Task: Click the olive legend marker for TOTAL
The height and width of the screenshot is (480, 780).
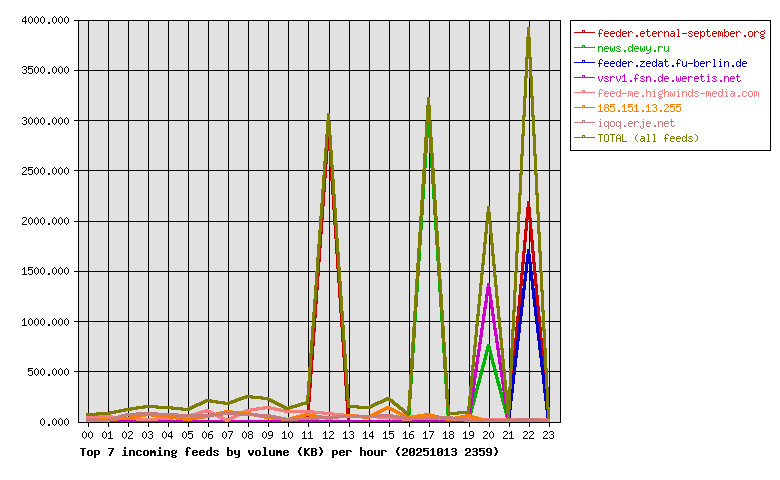Action: (x=584, y=137)
